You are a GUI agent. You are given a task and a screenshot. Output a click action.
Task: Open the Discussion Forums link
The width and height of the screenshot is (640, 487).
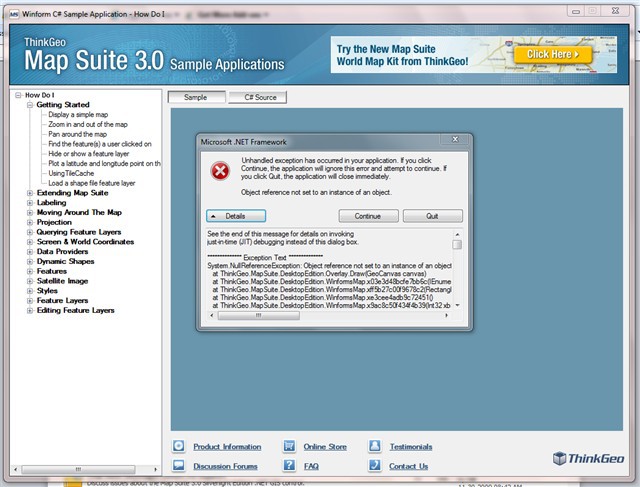click(225, 466)
